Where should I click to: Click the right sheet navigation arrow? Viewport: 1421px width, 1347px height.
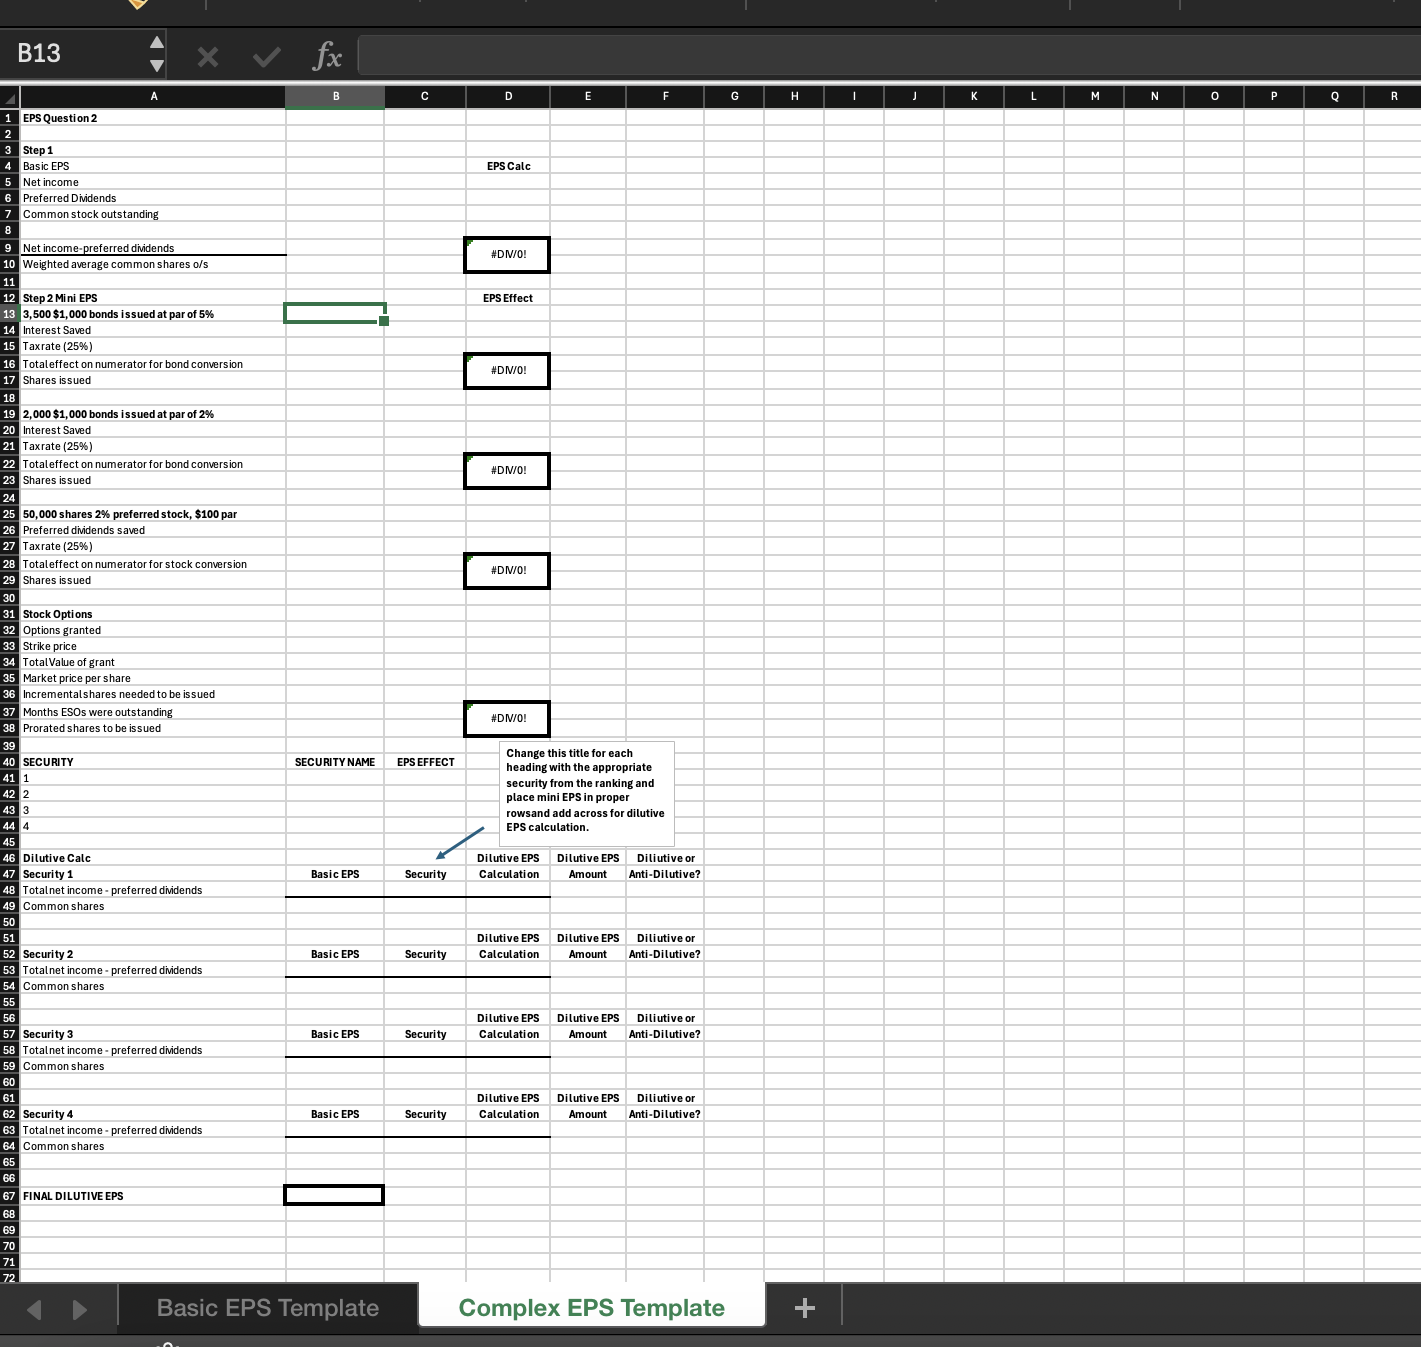point(79,1308)
